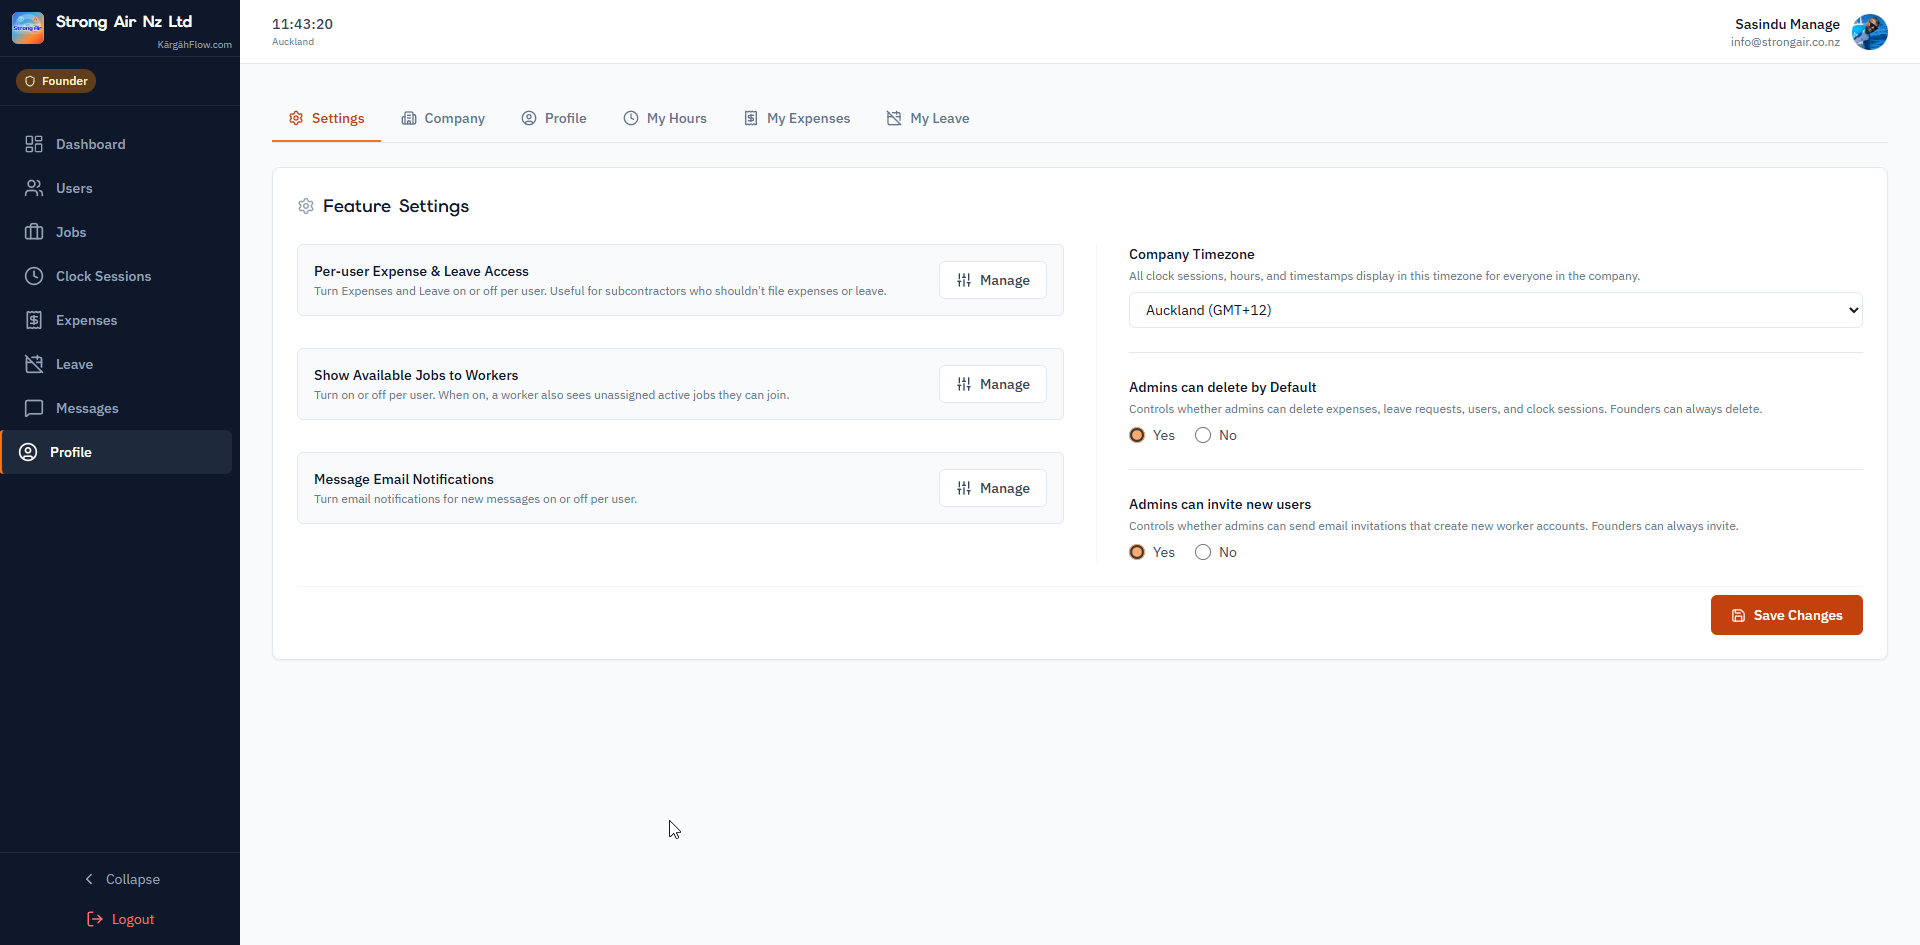Manage Per-user Expense & Leave Access

pos(992,280)
